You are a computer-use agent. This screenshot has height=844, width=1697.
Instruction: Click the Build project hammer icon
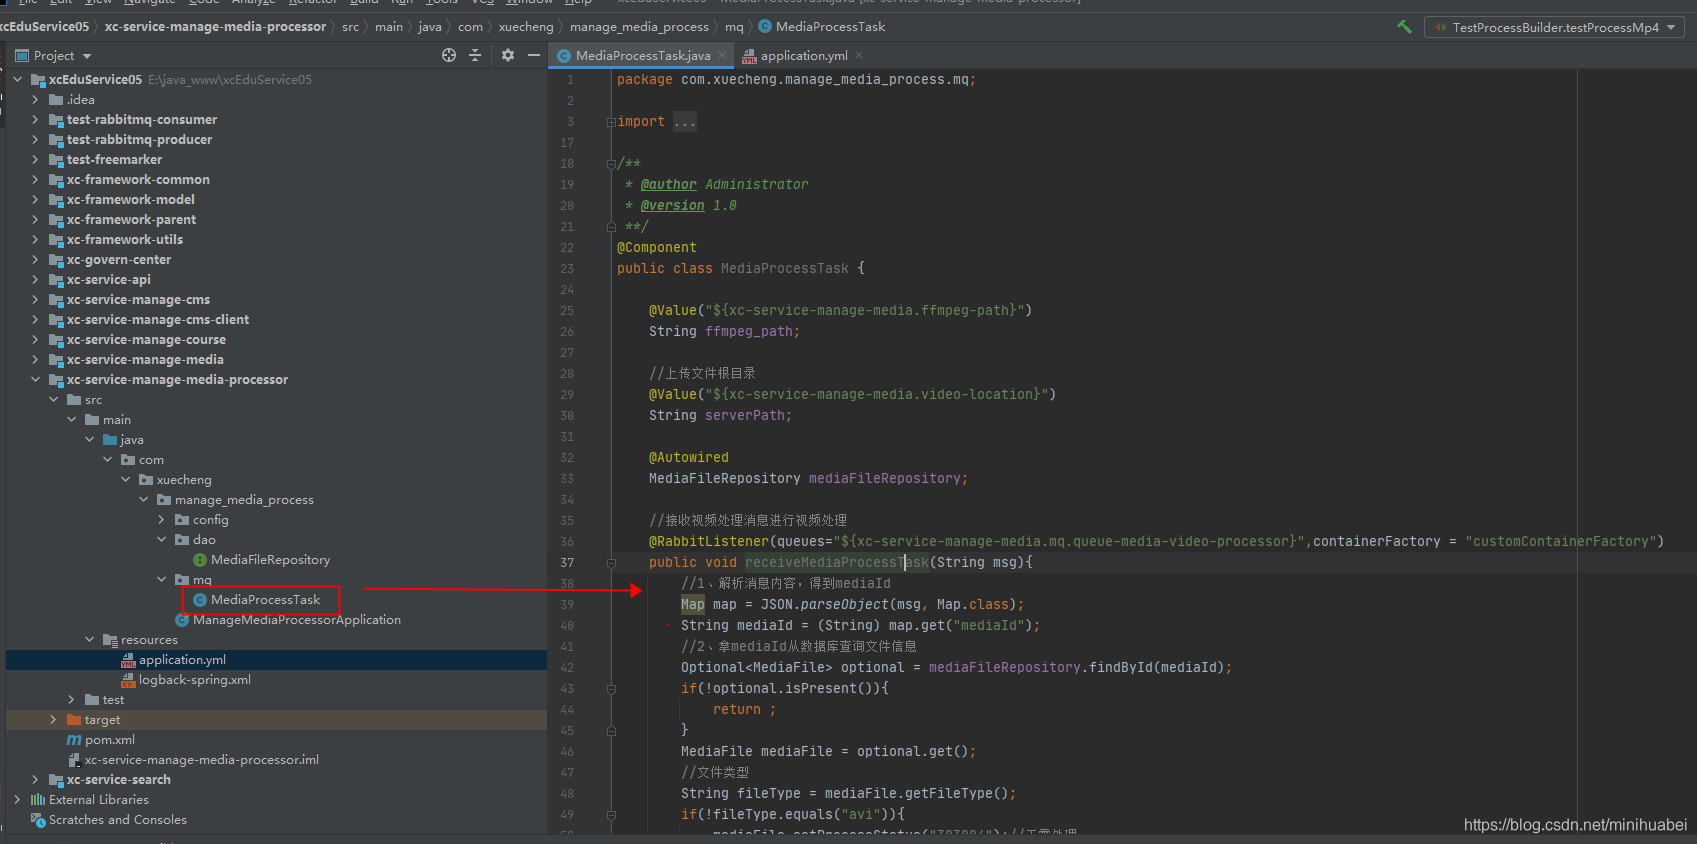tap(1405, 27)
